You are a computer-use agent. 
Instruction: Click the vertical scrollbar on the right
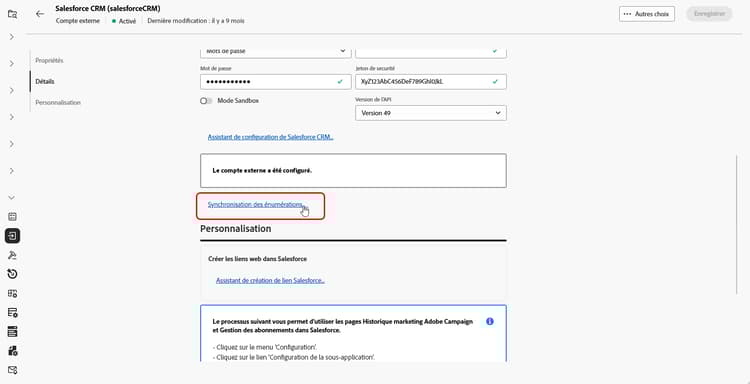point(737,225)
